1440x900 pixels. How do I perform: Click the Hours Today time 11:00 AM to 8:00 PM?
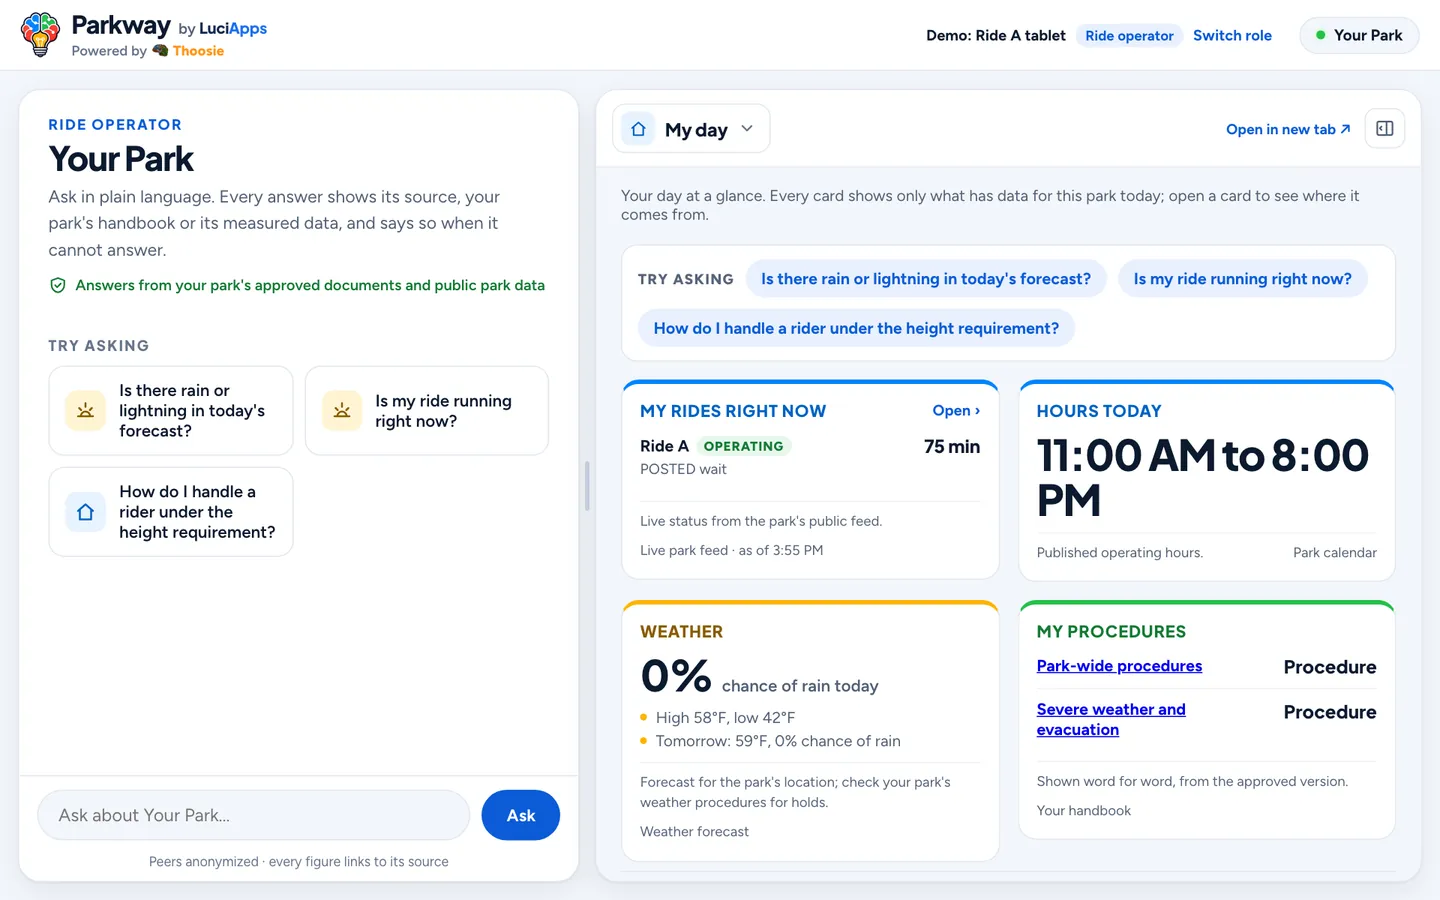(x=1203, y=478)
